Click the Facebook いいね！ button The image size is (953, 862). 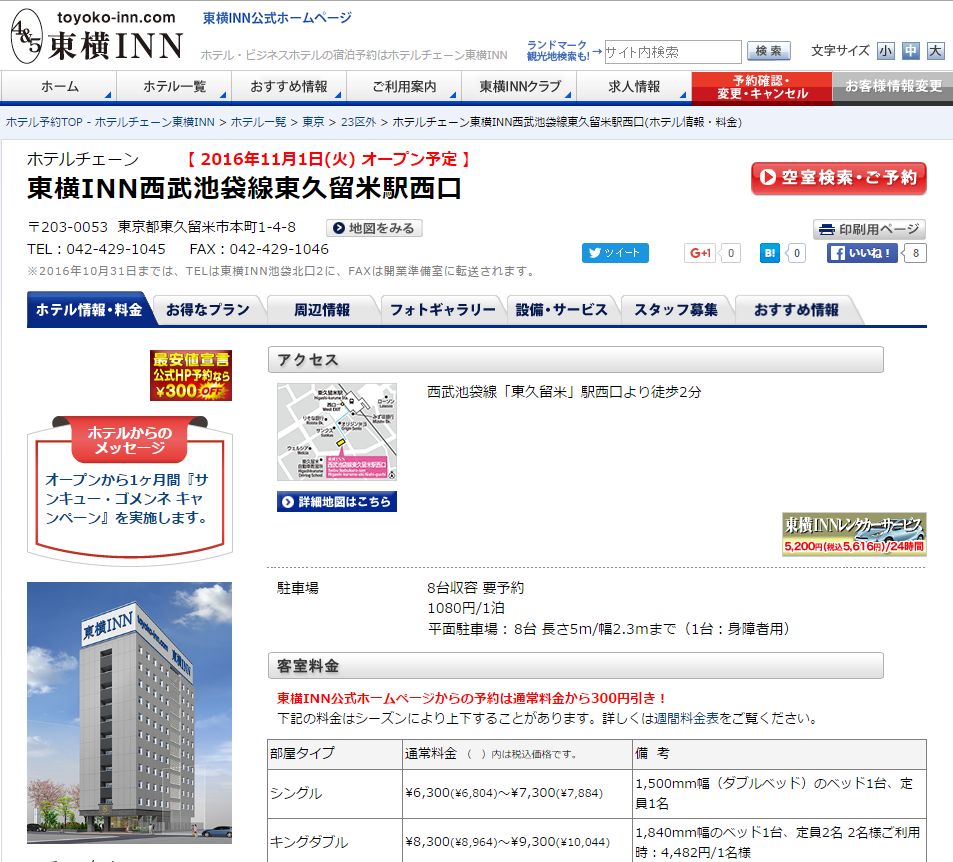click(862, 253)
